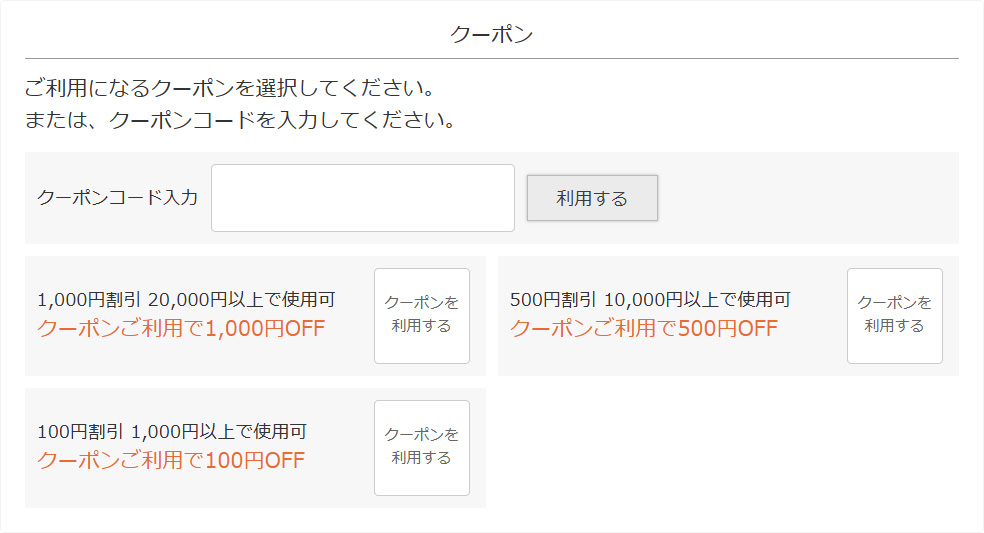Click the クーポンコード入力 label
Image resolution: width=984 pixels, height=533 pixels.
117,198
